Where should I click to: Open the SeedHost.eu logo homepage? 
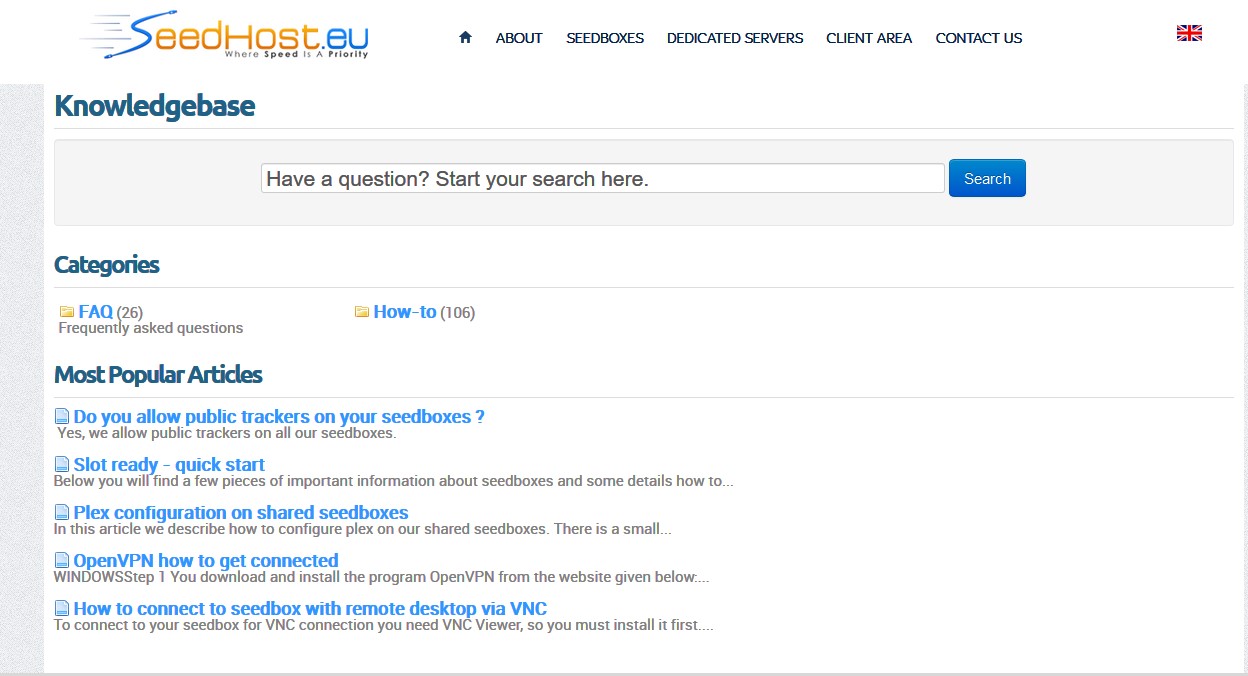coord(224,36)
